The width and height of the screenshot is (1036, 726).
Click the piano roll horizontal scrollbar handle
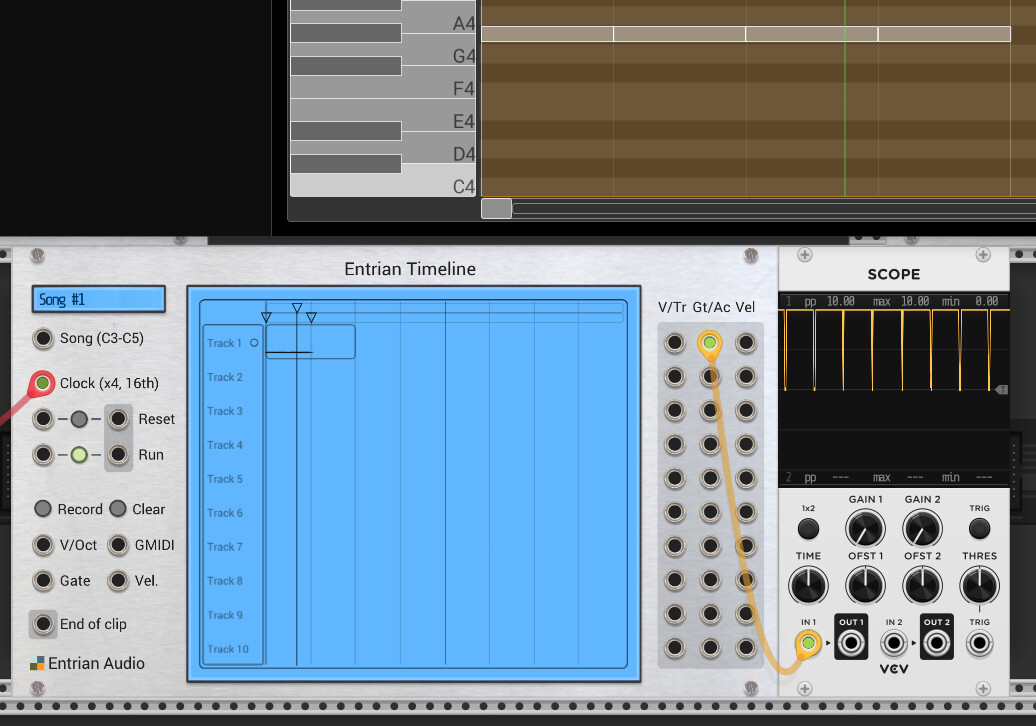[496, 209]
